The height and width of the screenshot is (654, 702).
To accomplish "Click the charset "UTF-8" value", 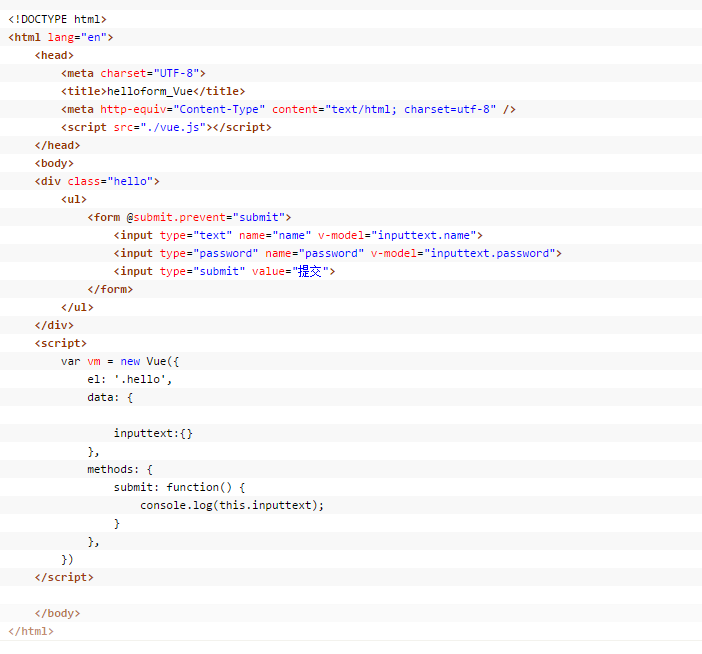I will pos(176,73).
